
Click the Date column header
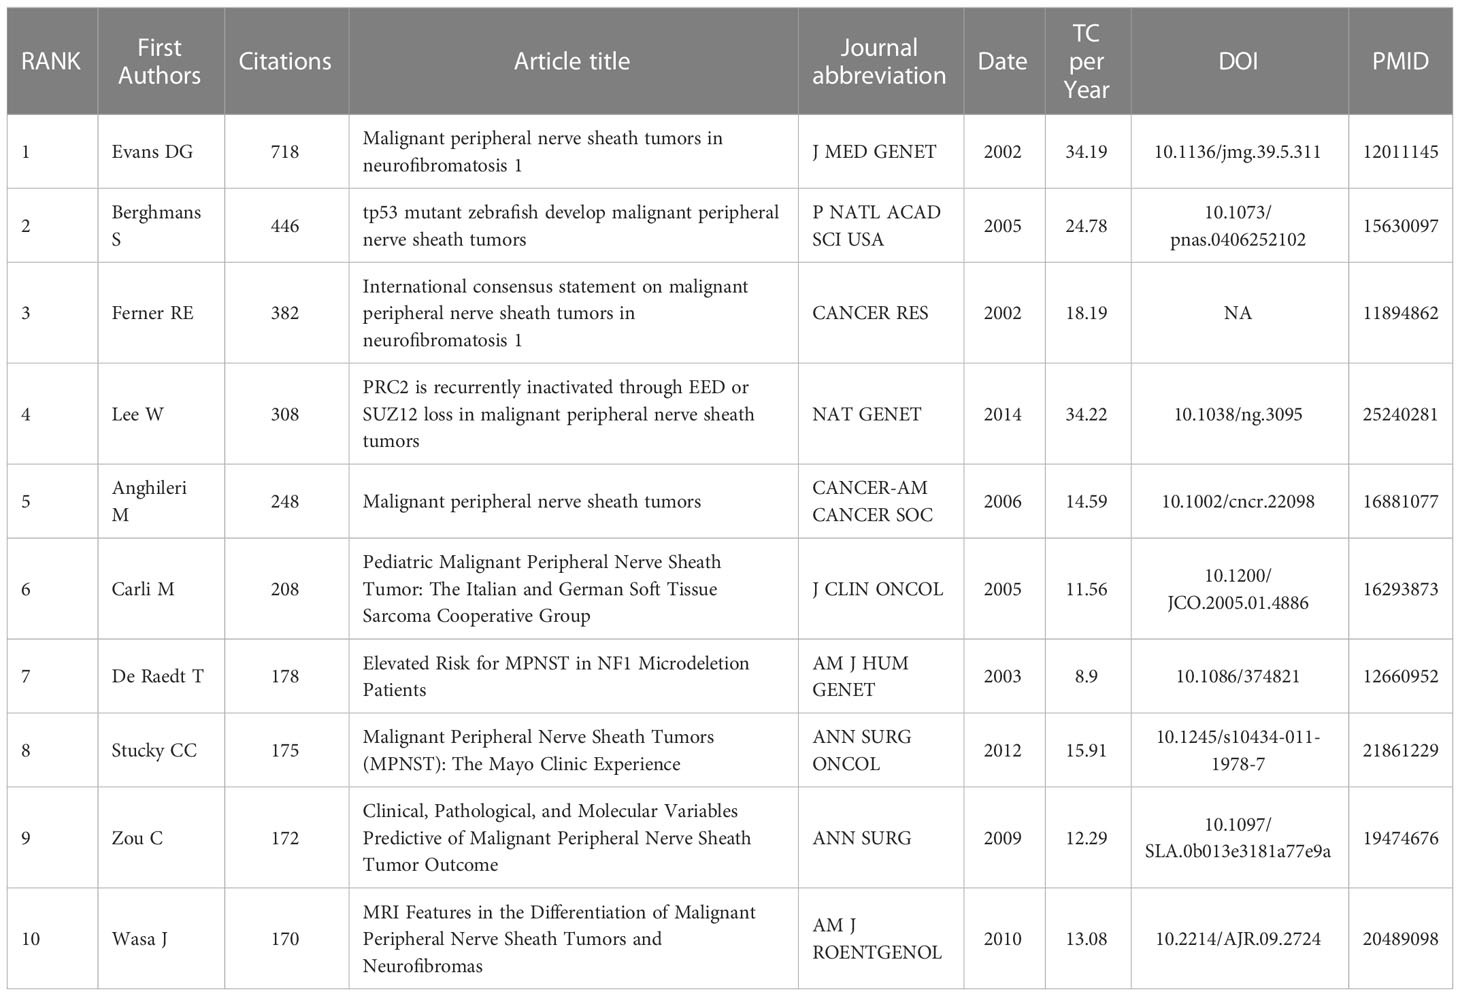tap(1003, 61)
